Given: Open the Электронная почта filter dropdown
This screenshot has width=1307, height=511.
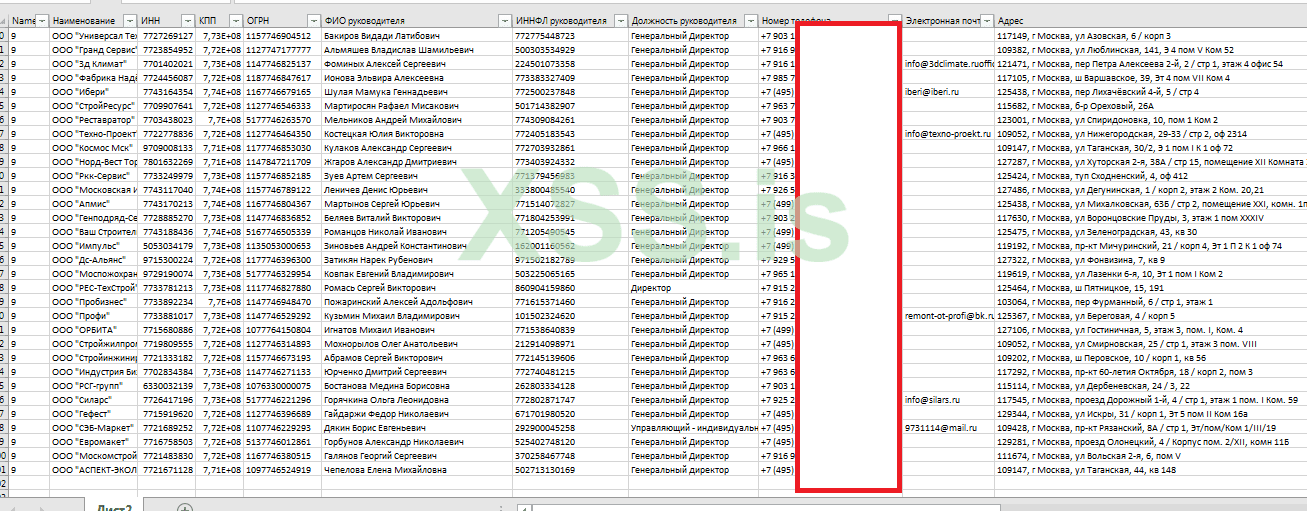Looking at the screenshot, I should coord(988,21).
